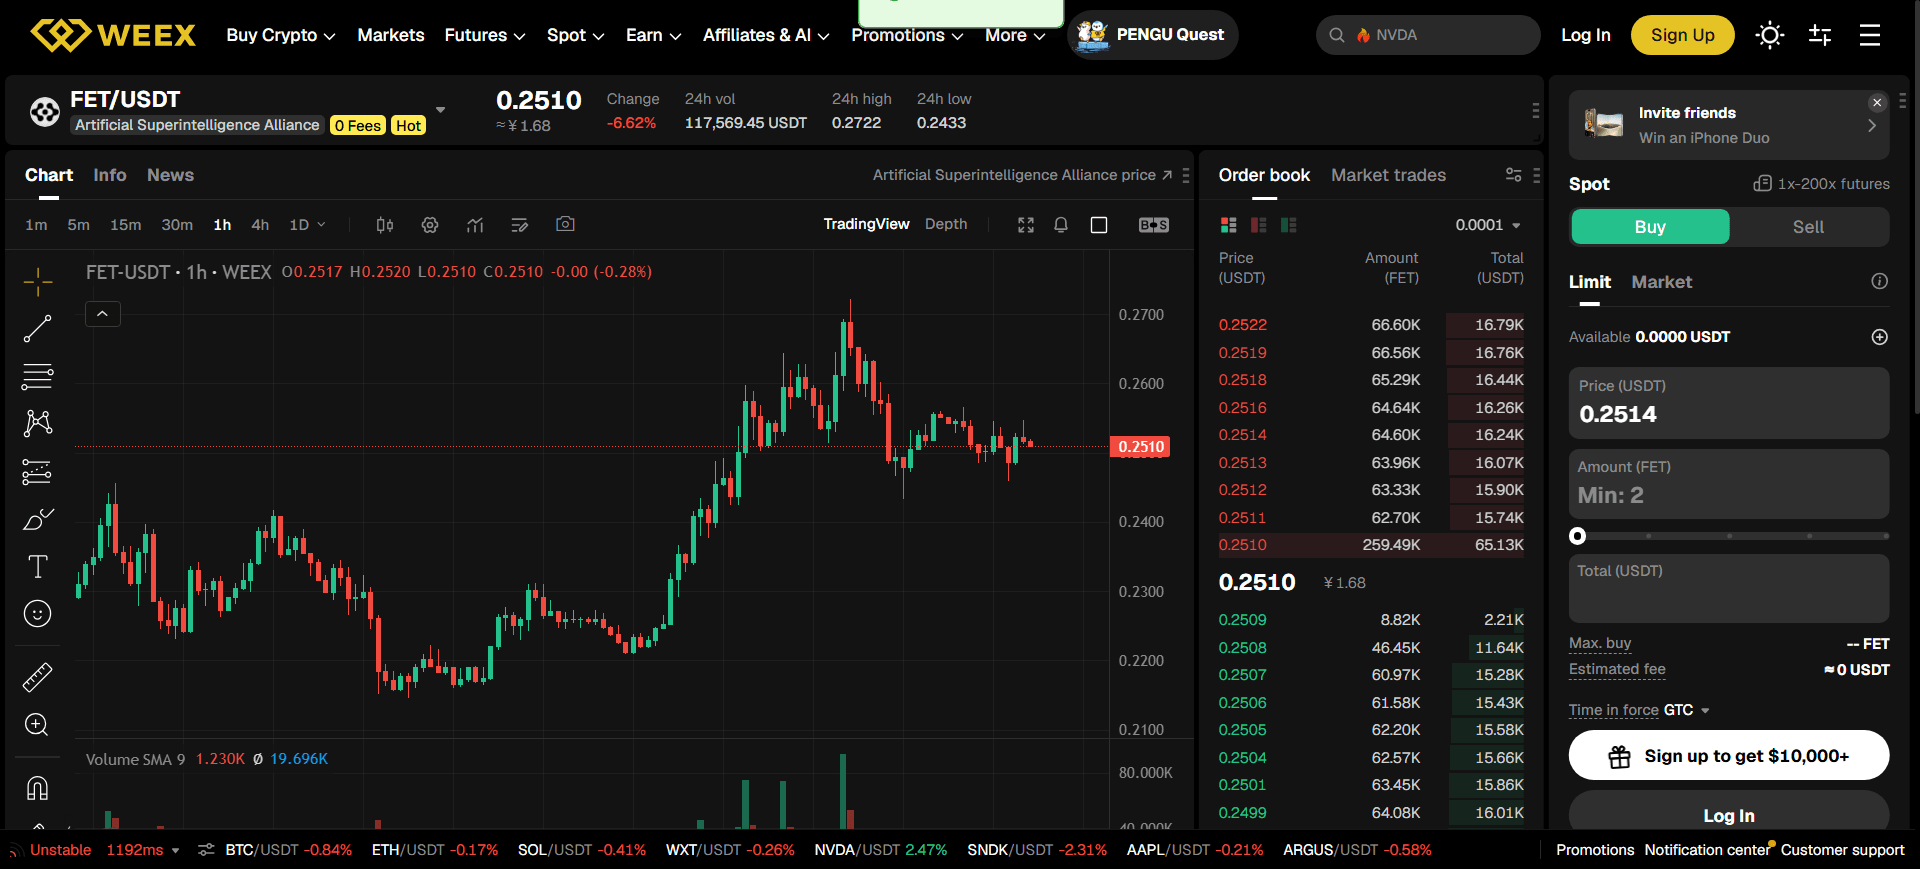
Task: Take a chart snapshot with camera icon
Action: [565, 224]
